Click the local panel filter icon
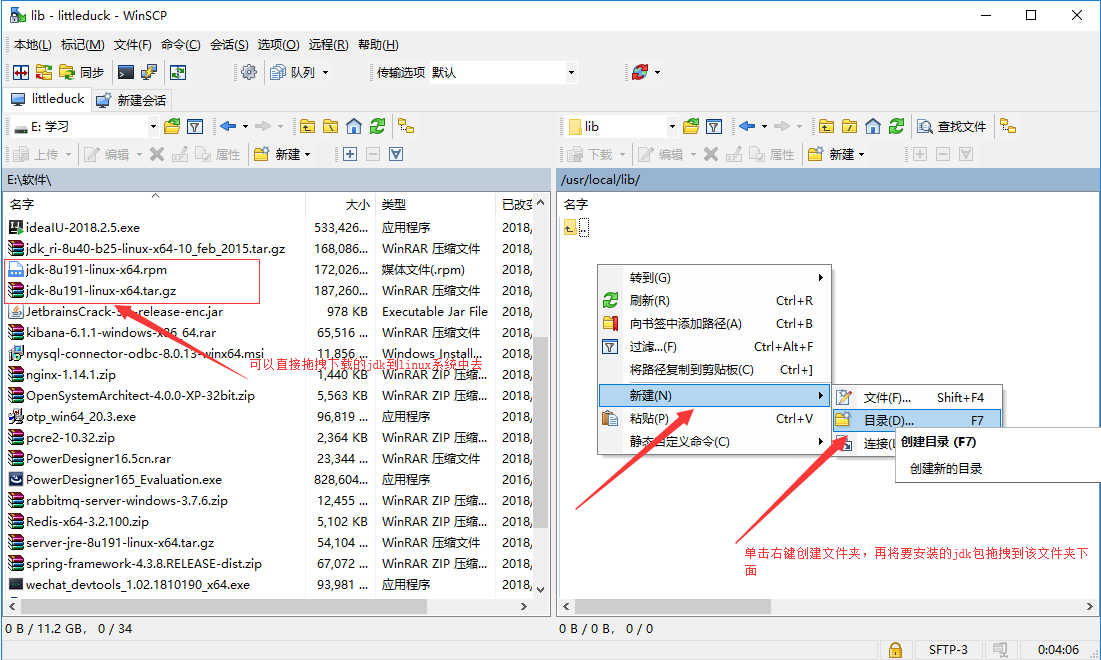 (x=195, y=126)
